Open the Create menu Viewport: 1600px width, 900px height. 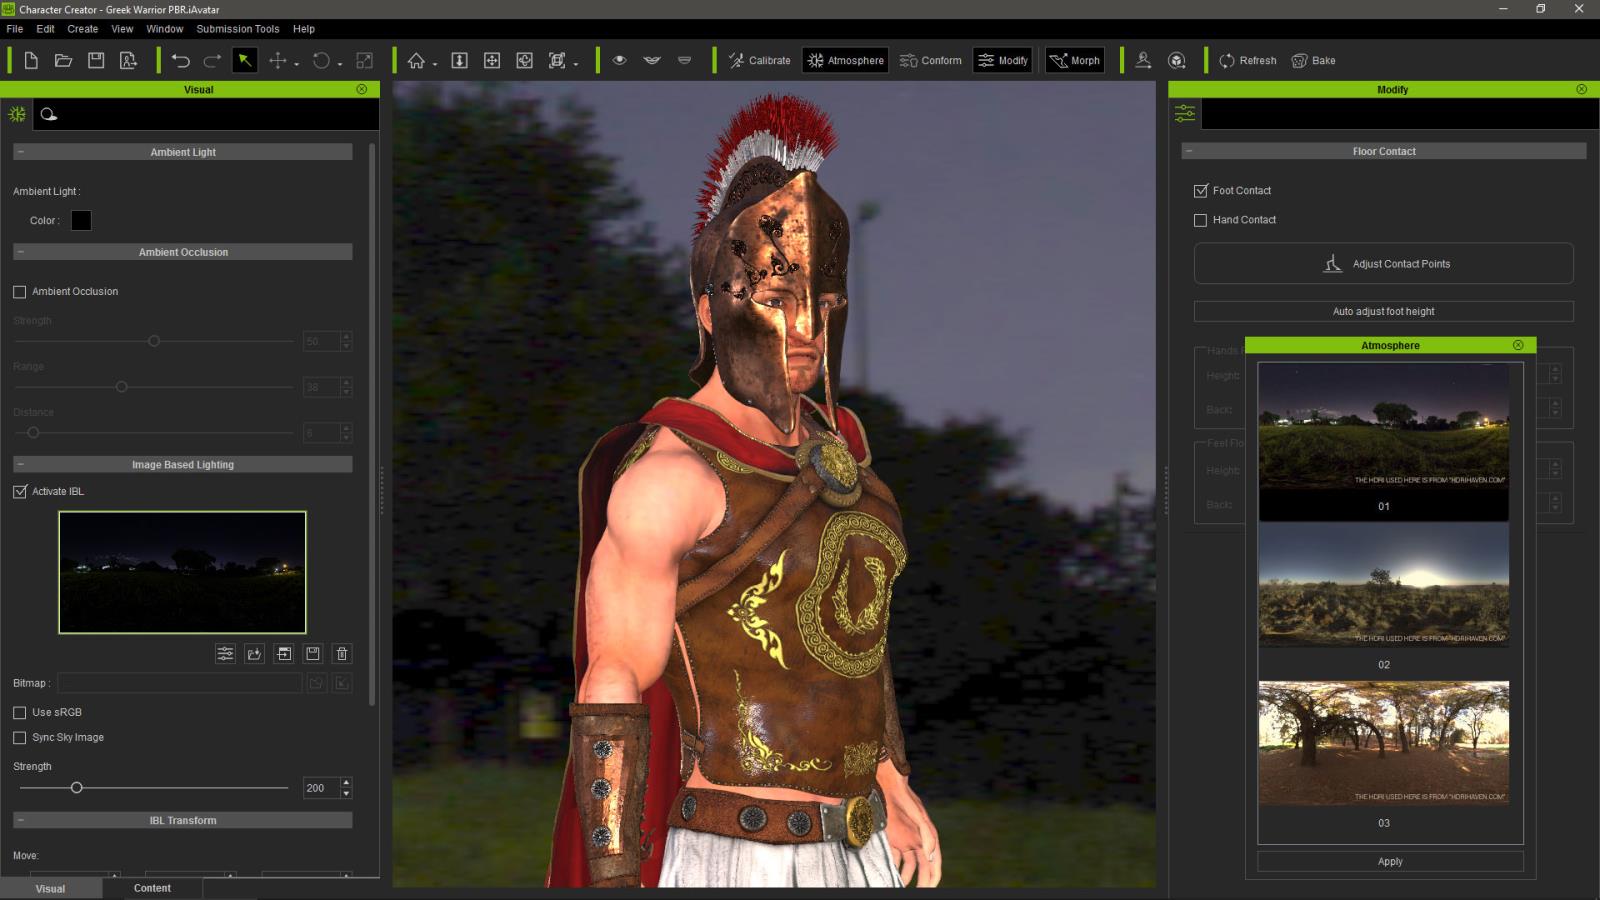click(x=83, y=29)
